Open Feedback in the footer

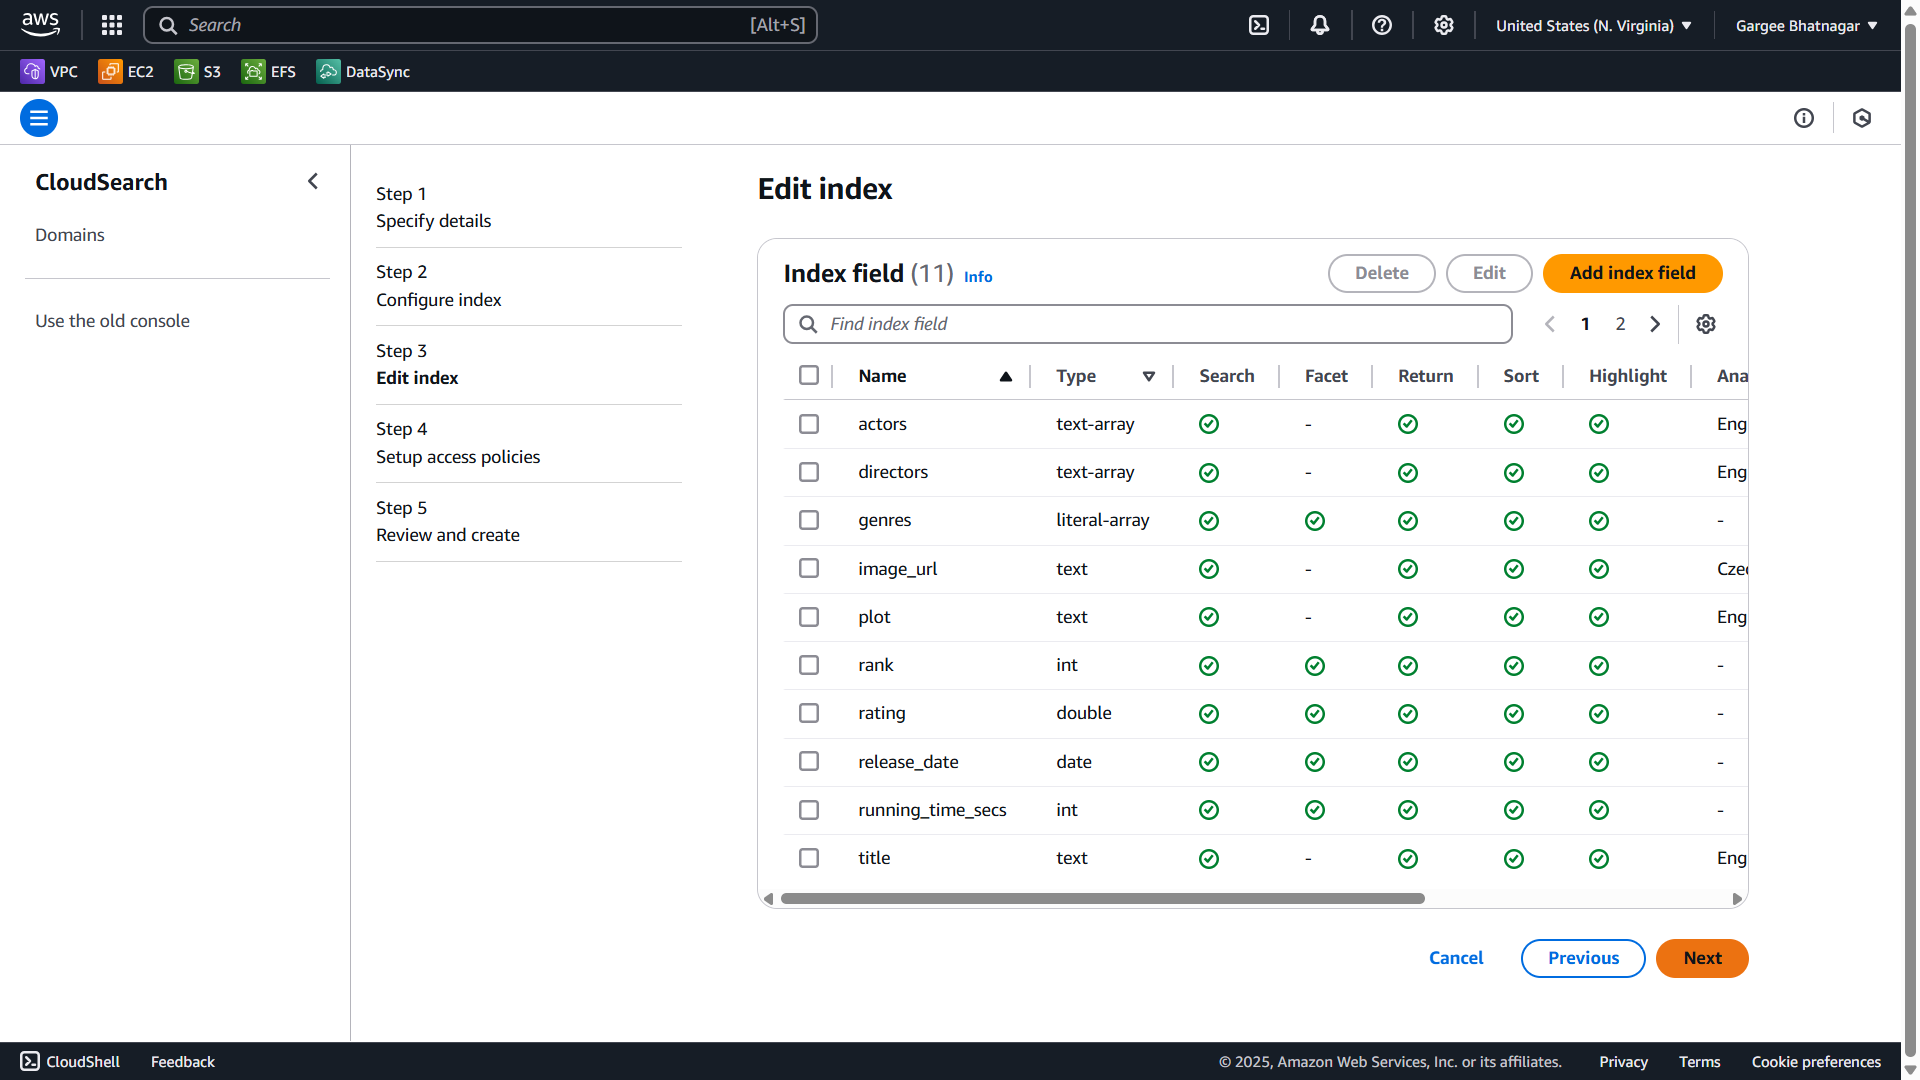coord(183,1061)
